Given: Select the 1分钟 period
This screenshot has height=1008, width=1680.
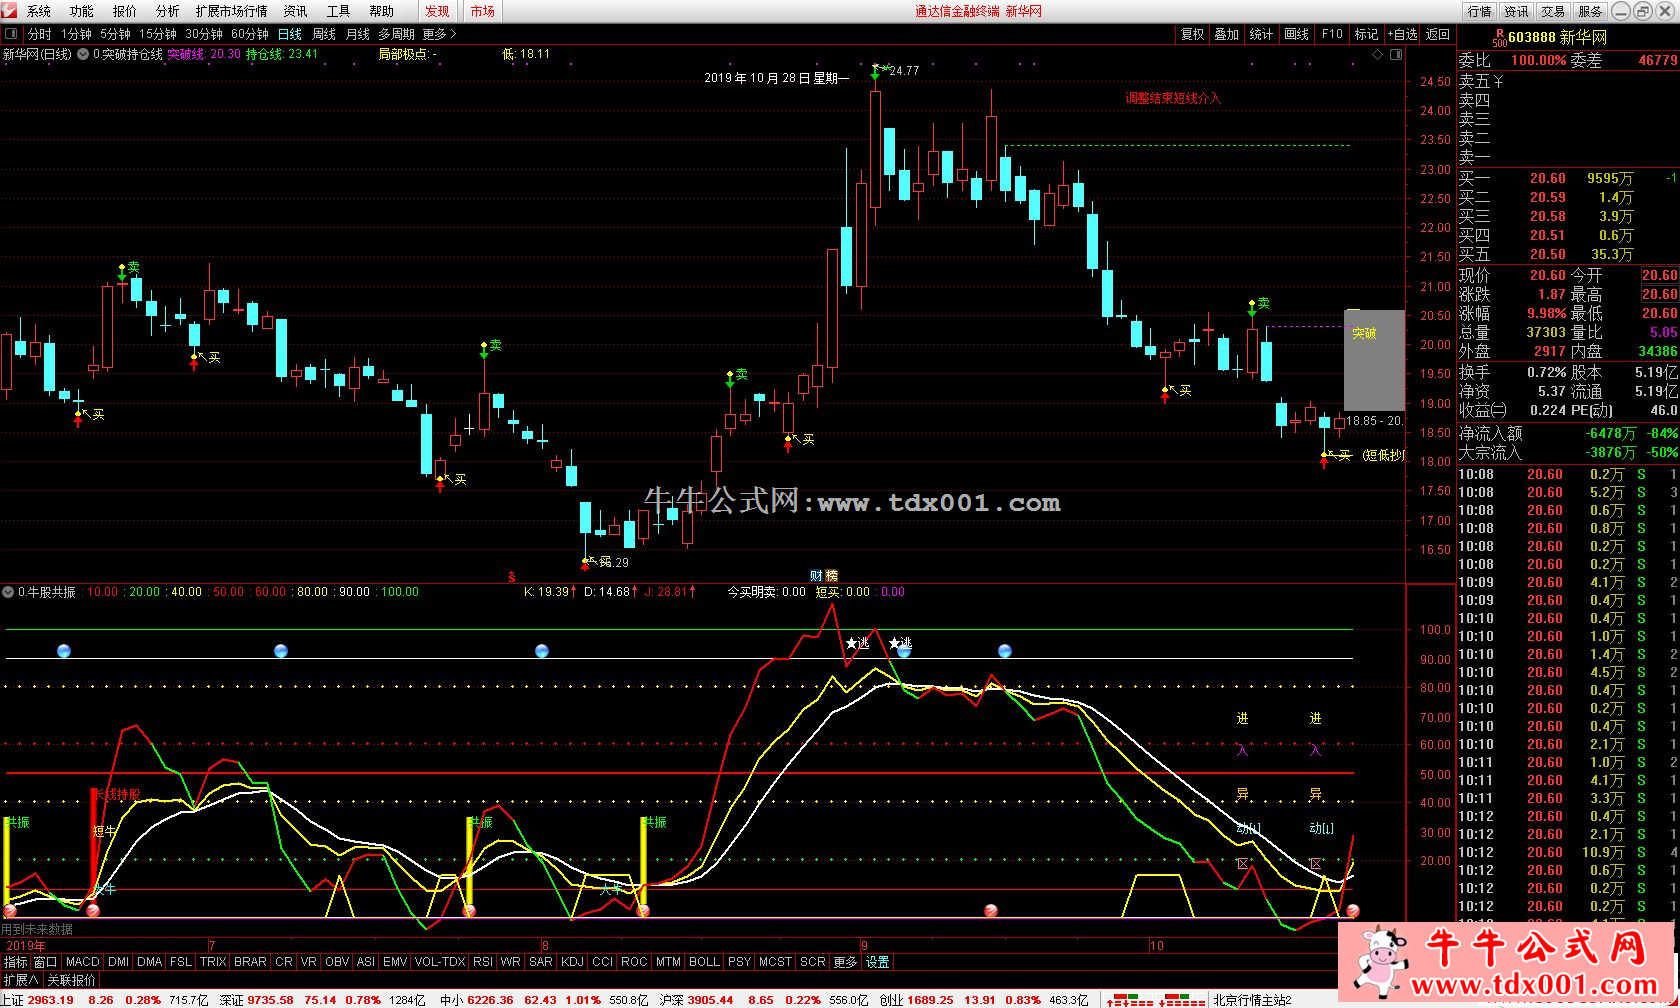Looking at the screenshot, I should (x=77, y=34).
